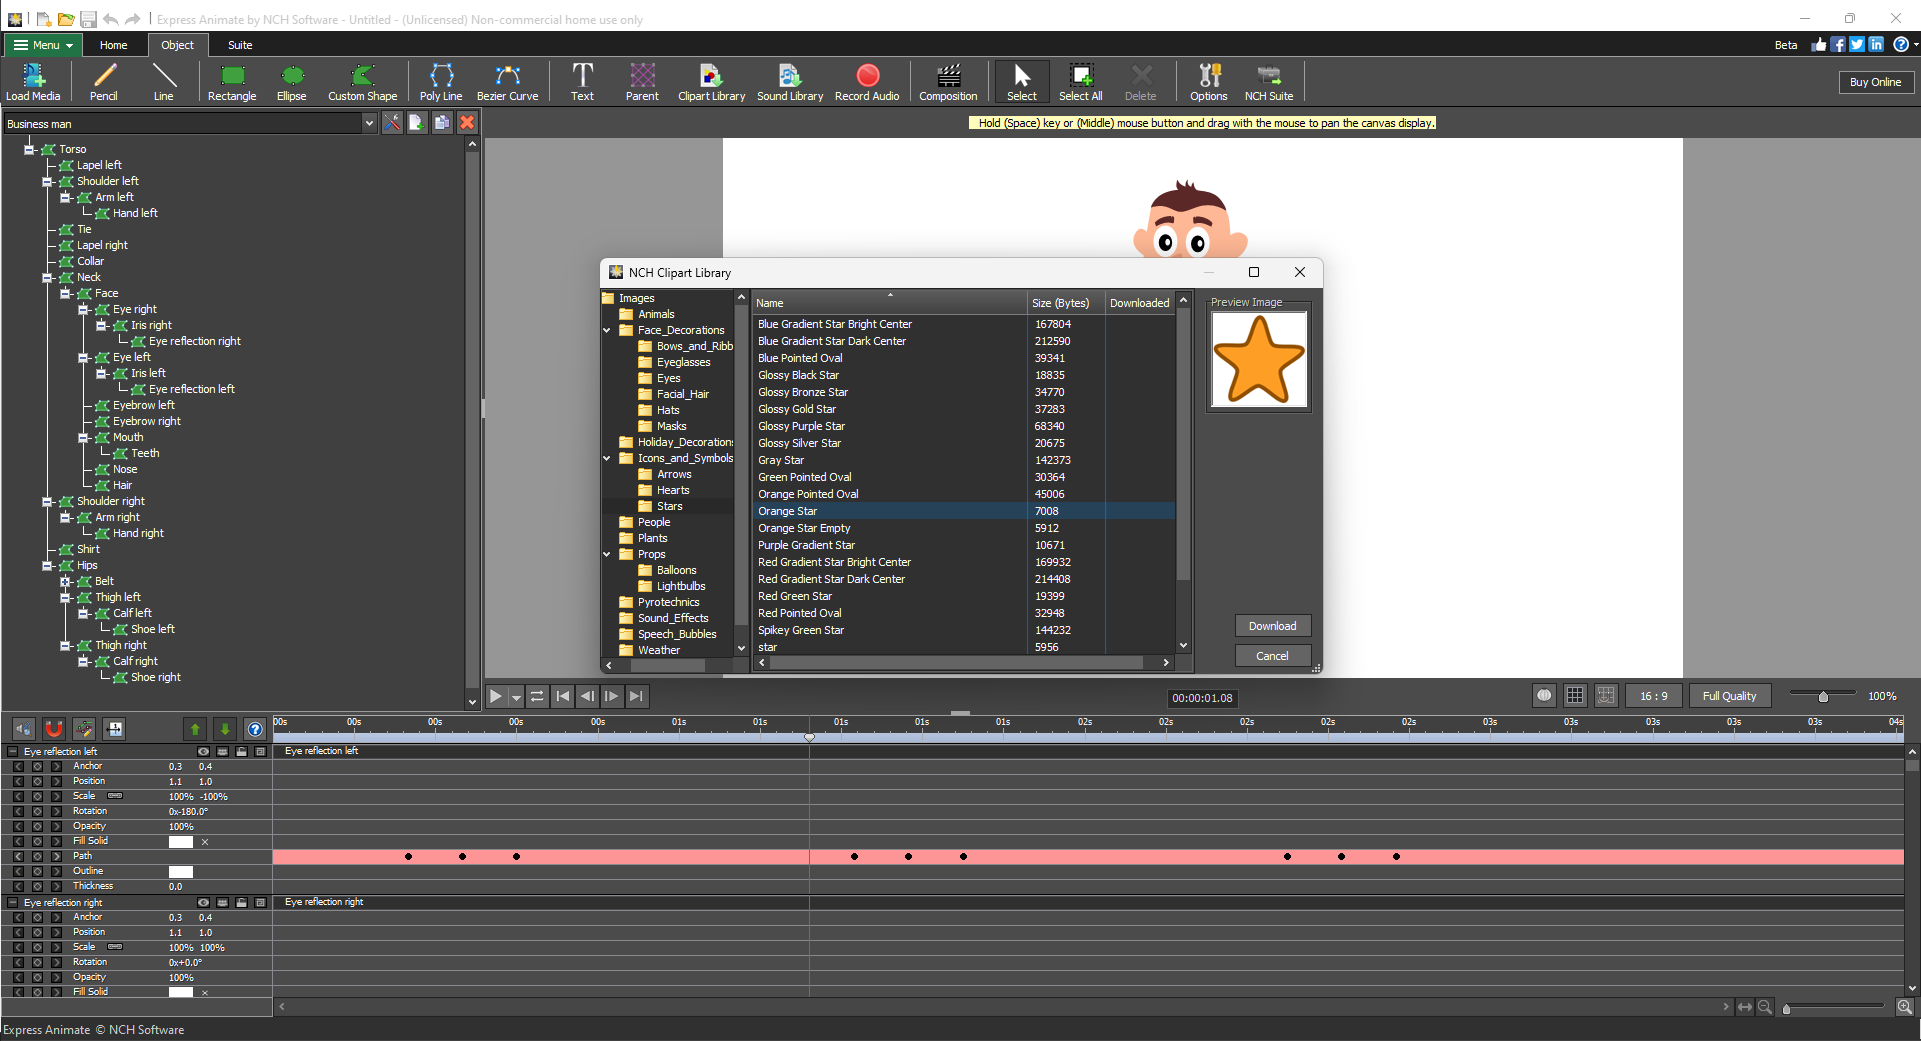Start Record Audio
This screenshot has width=1921, height=1041.
(x=866, y=81)
